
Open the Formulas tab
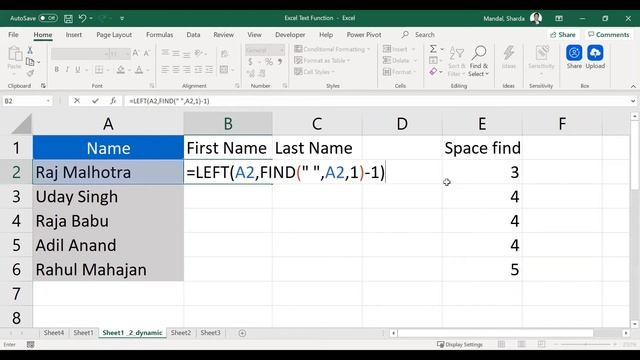coord(160,35)
